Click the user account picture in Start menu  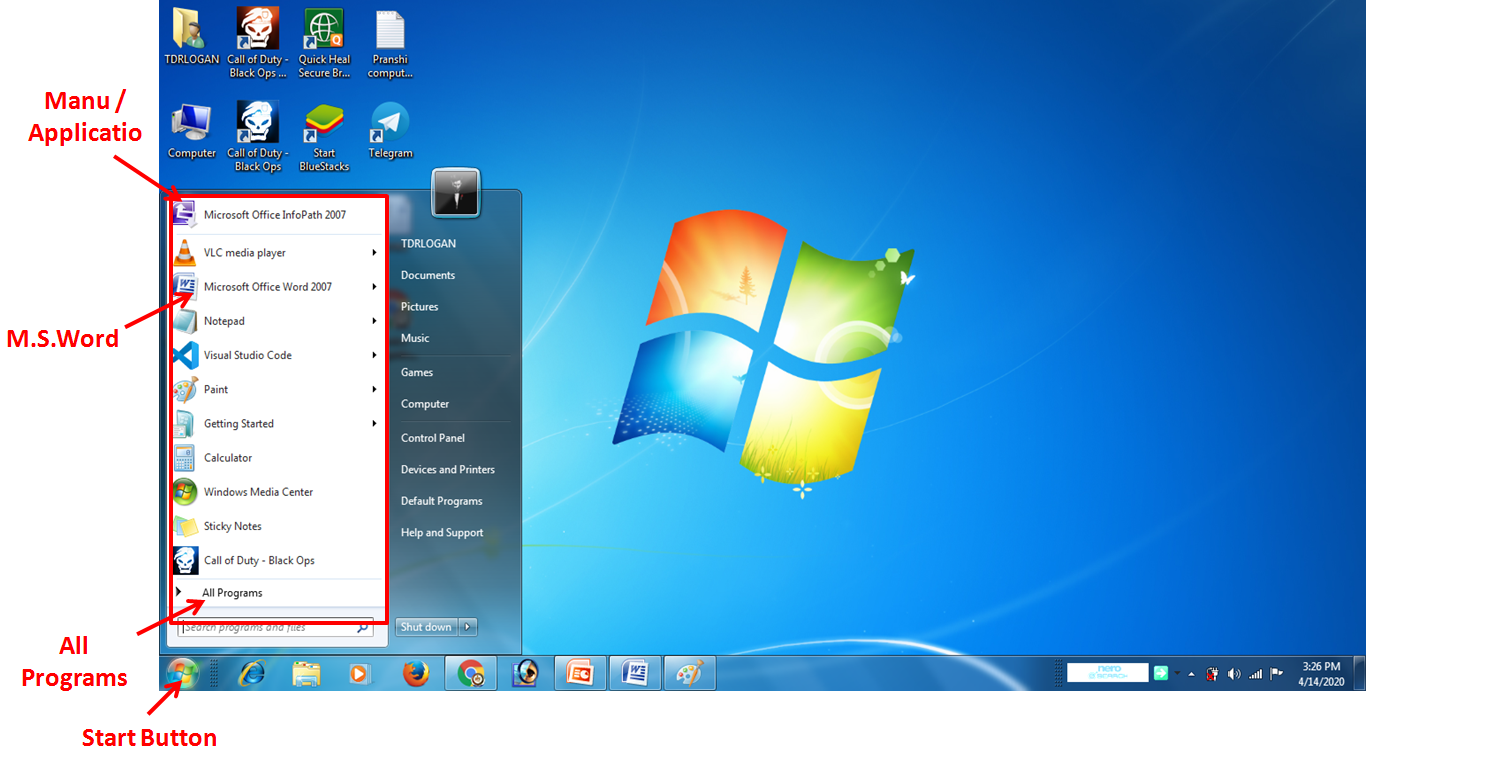tap(456, 192)
